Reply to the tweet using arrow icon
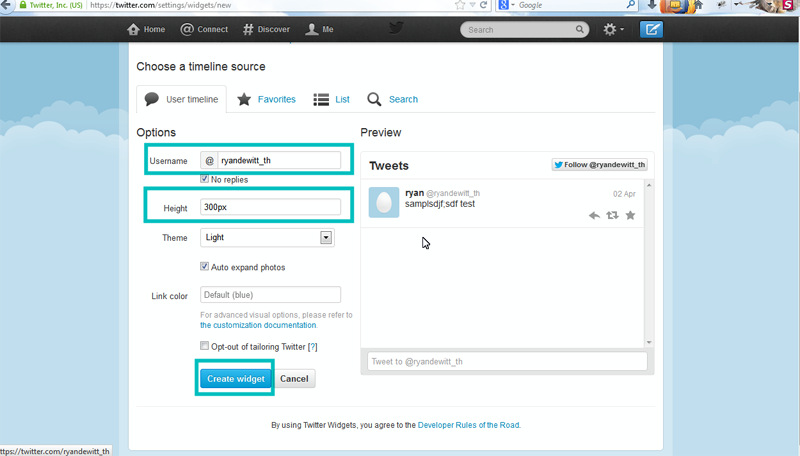The width and height of the screenshot is (800, 456). tap(594, 215)
